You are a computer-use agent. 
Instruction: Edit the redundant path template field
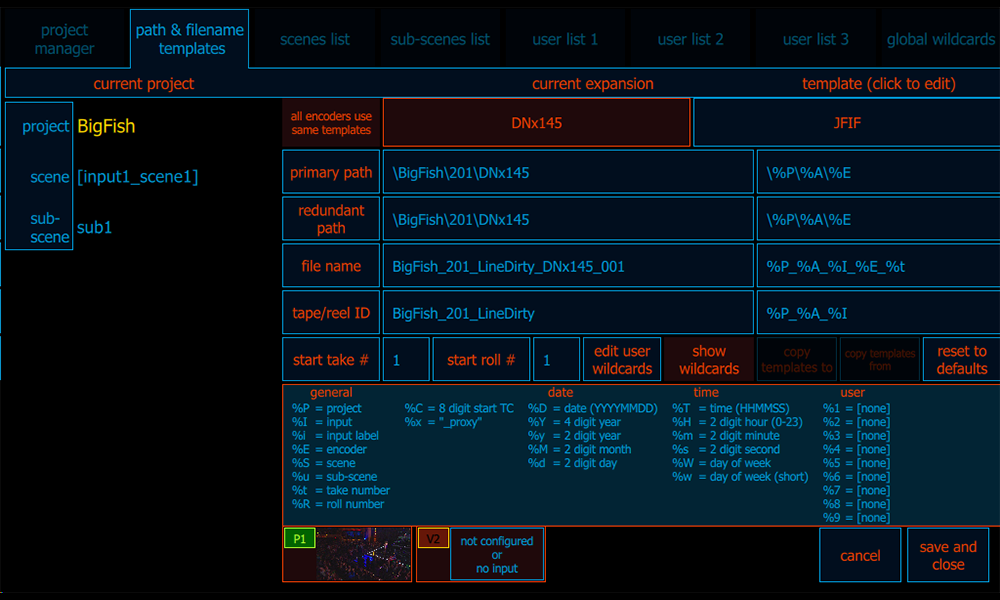pyautogui.click(x=878, y=219)
